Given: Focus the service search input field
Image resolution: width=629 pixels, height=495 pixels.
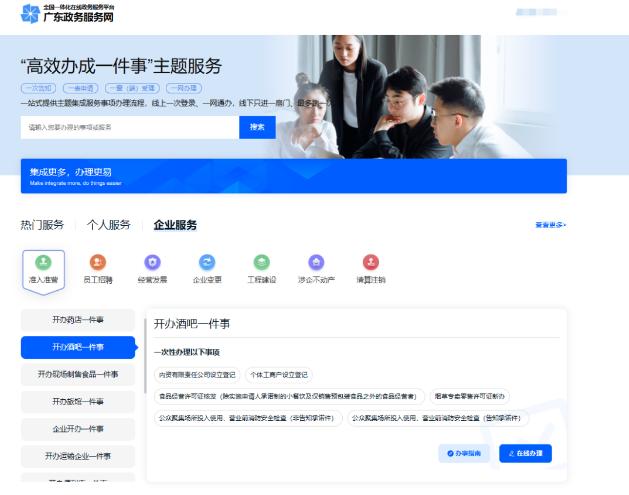Looking at the screenshot, I should [130, 127].
